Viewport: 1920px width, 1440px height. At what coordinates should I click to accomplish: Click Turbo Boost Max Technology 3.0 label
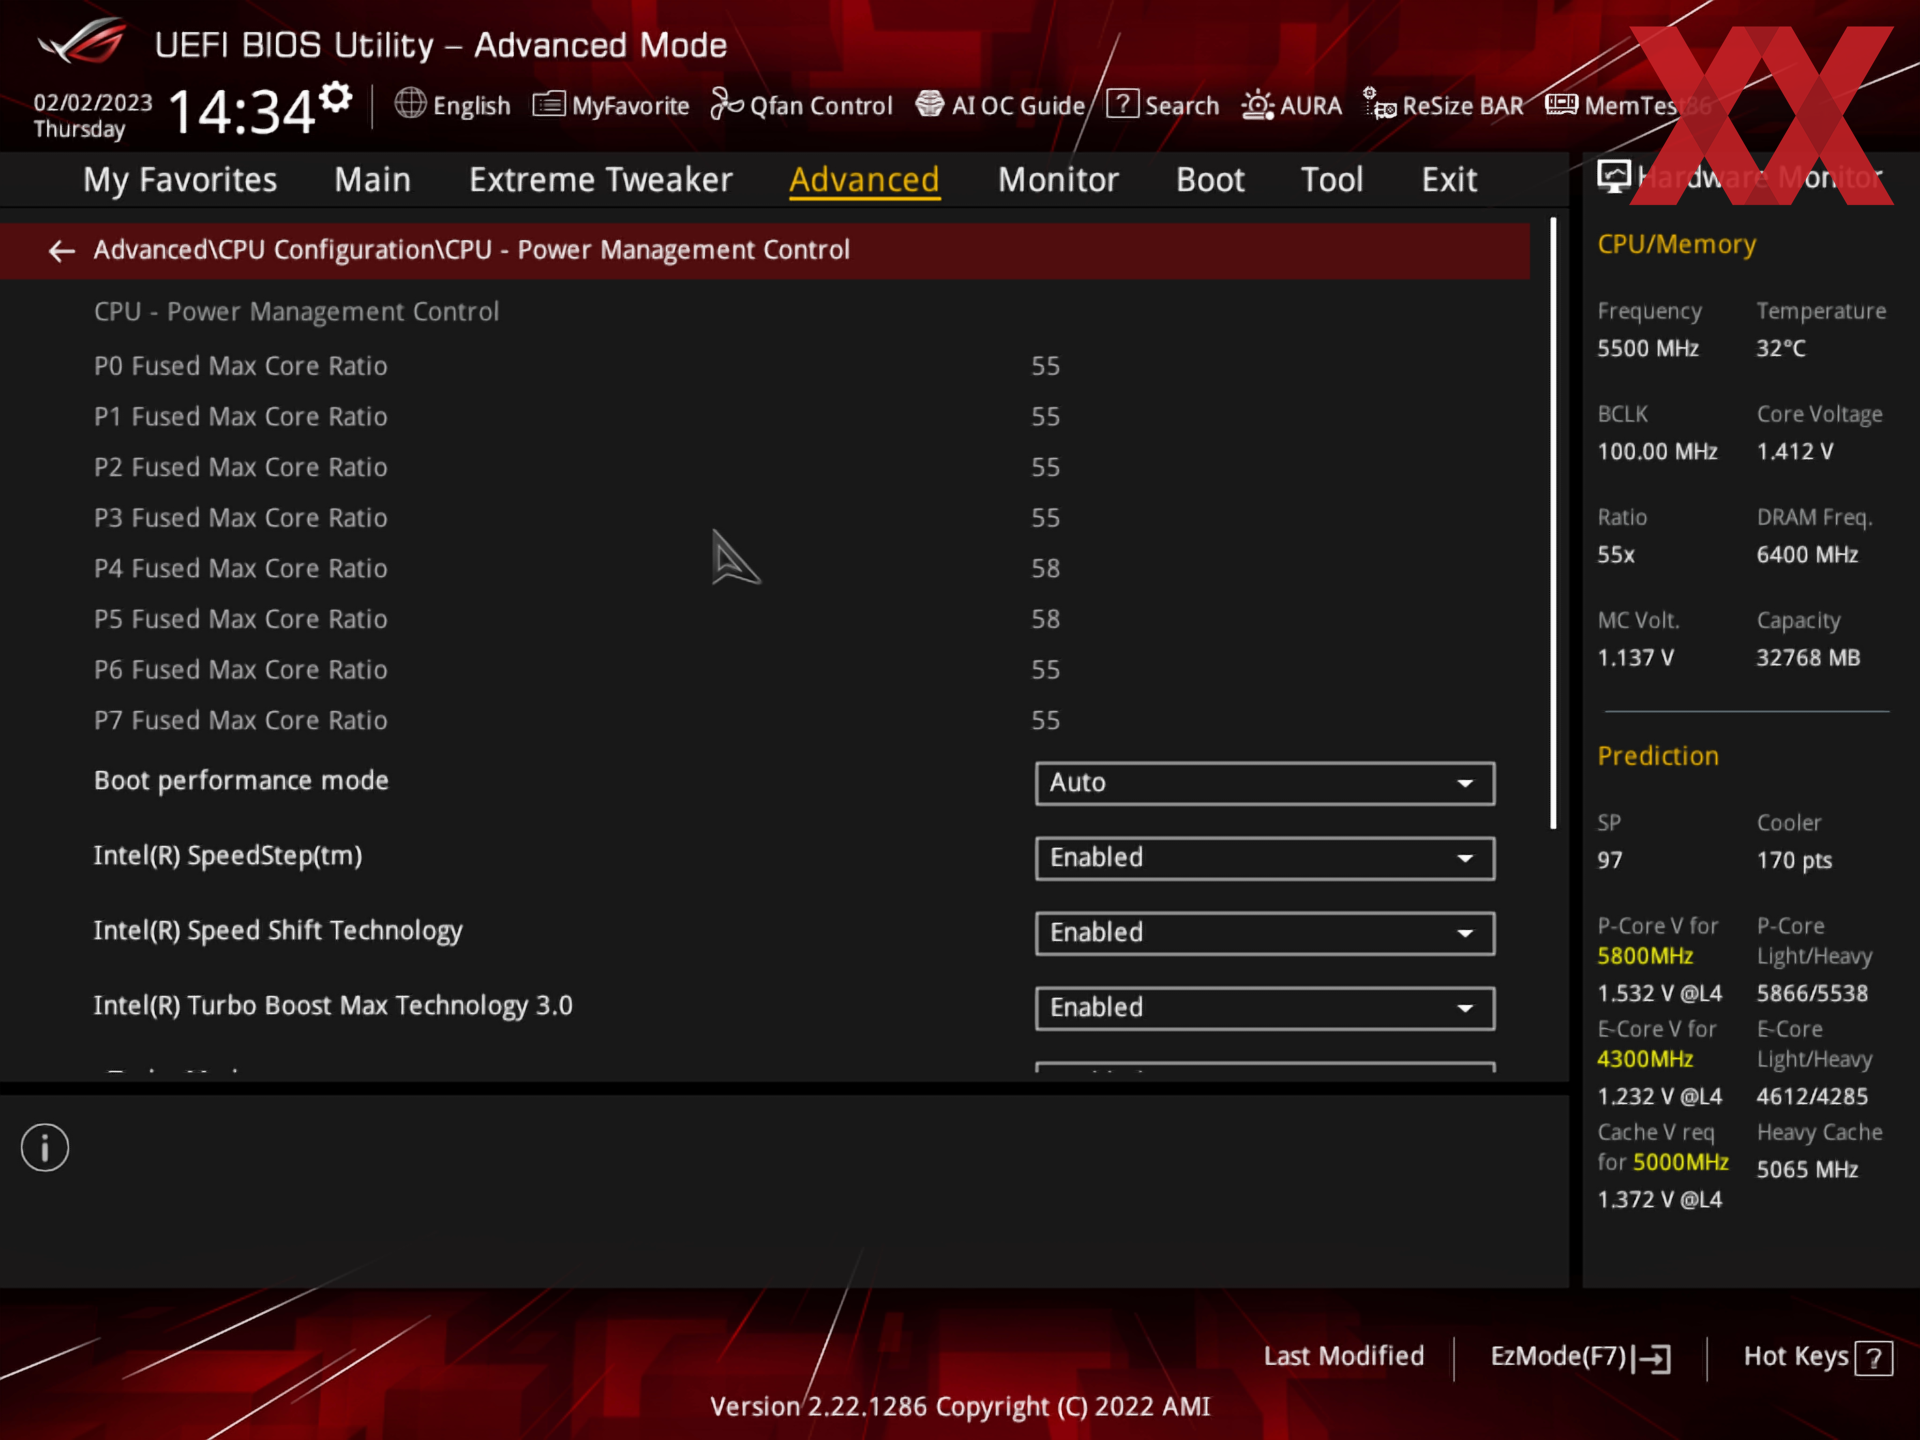tap(333, 1006)
